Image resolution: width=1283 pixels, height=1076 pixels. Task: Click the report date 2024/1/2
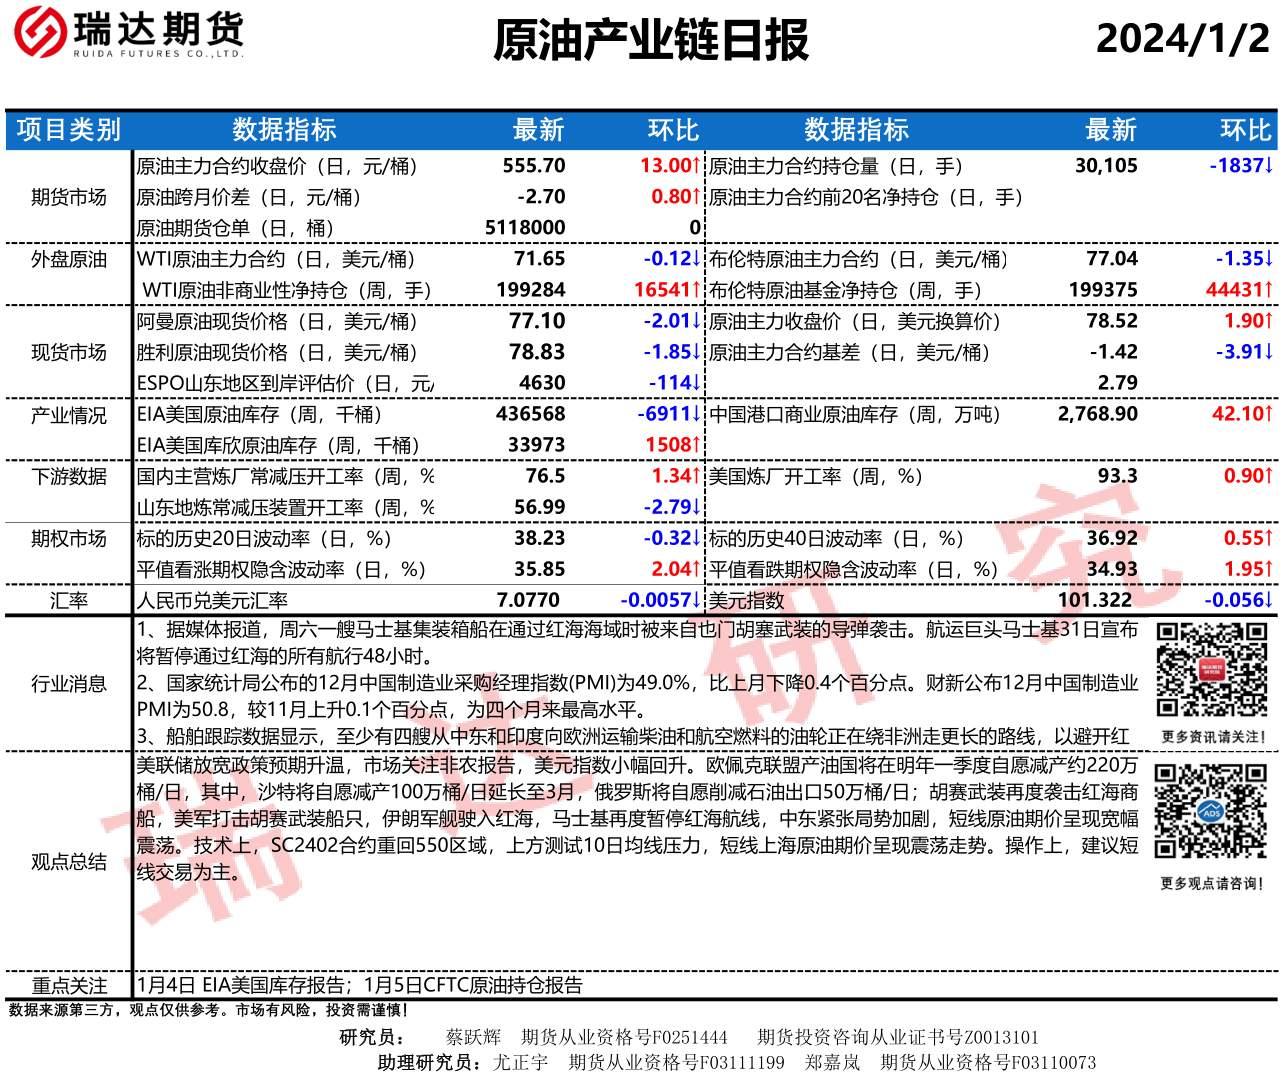[x=1182, y=39]
